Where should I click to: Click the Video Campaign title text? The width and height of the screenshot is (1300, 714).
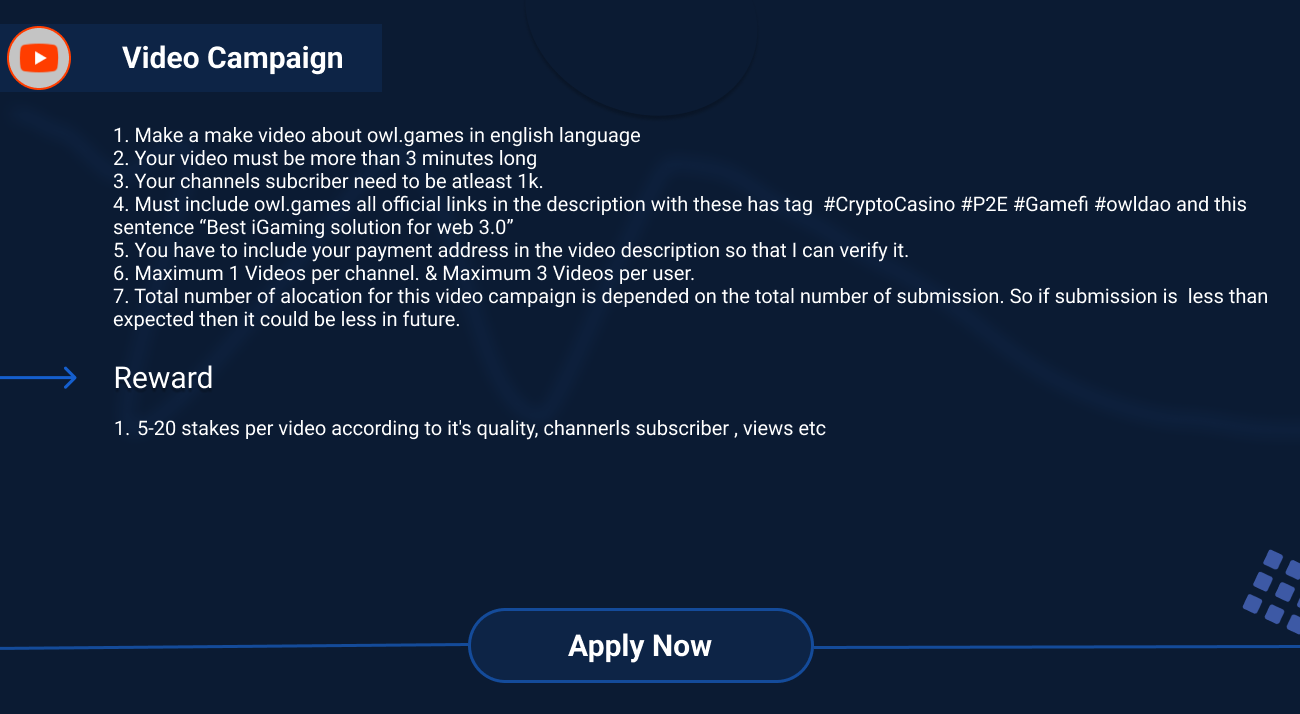[233, 58]
